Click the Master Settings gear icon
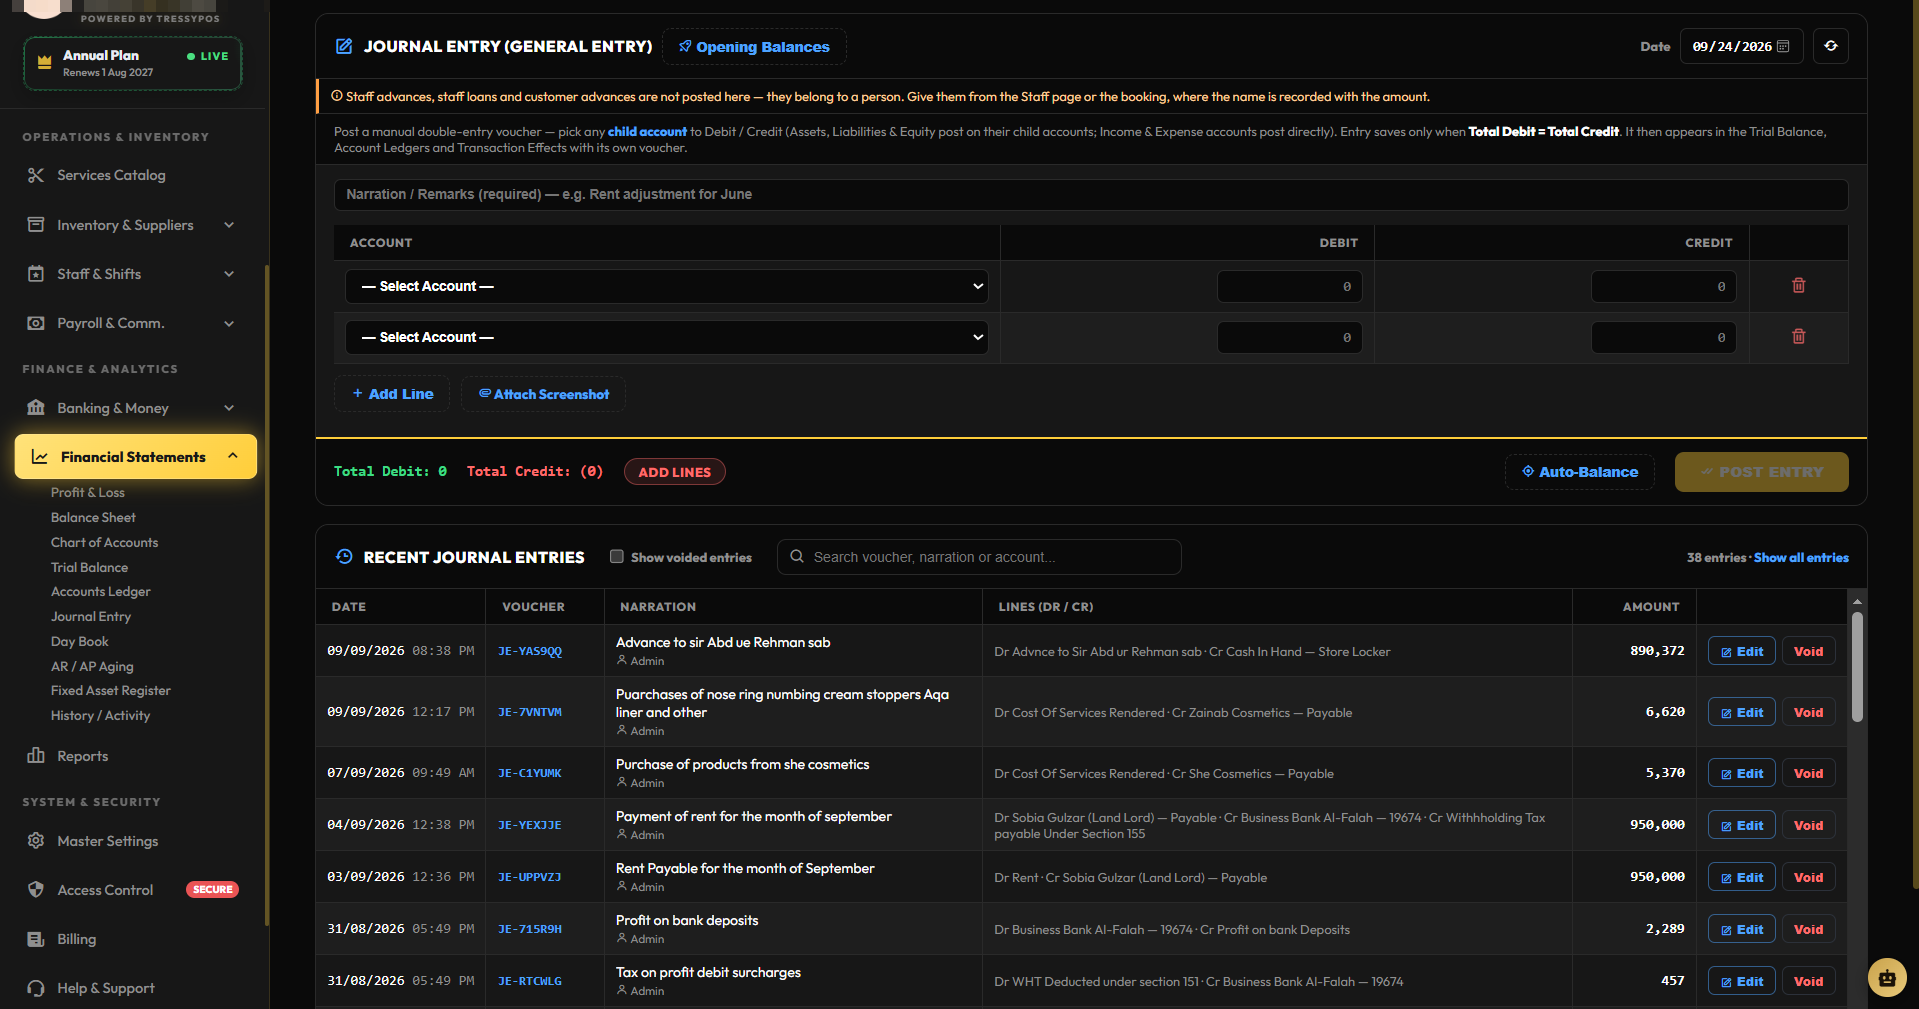The width and height of the screenshot is (1919, 1009). click(x=36, y=841)
